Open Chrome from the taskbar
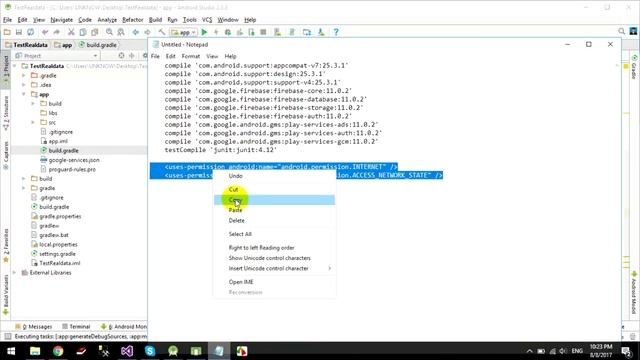Viewport: 640px width, 360px height. point(58,351)
